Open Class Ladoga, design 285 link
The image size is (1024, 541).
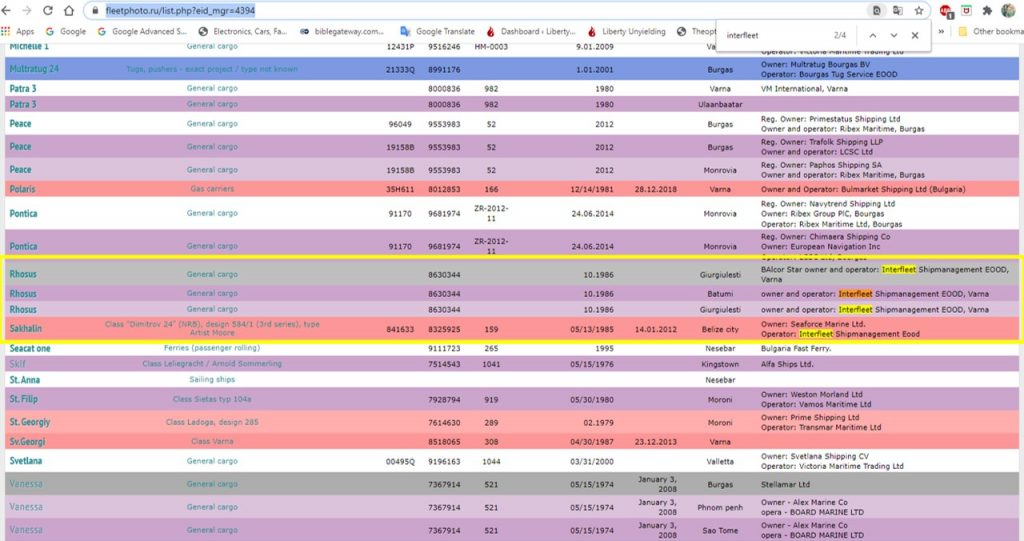pos(212,422)
